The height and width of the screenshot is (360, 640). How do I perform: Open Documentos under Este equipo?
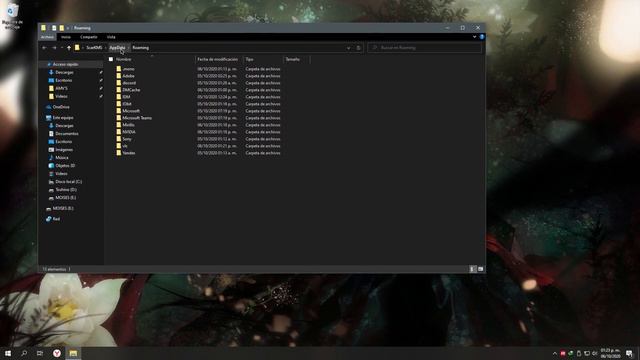(67, 133)
